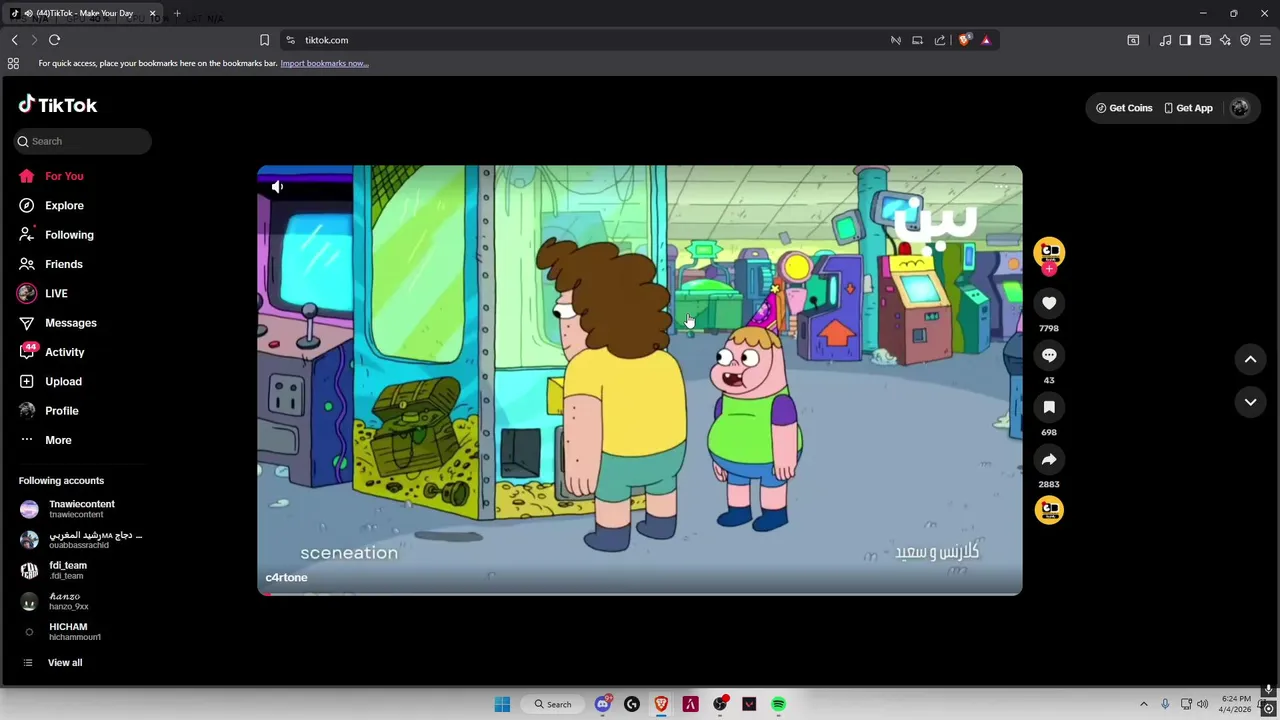Open the Brave VPN shield icon
Image resolution: width=1280 pixels, height=720 pixels.
point(1245,40)
